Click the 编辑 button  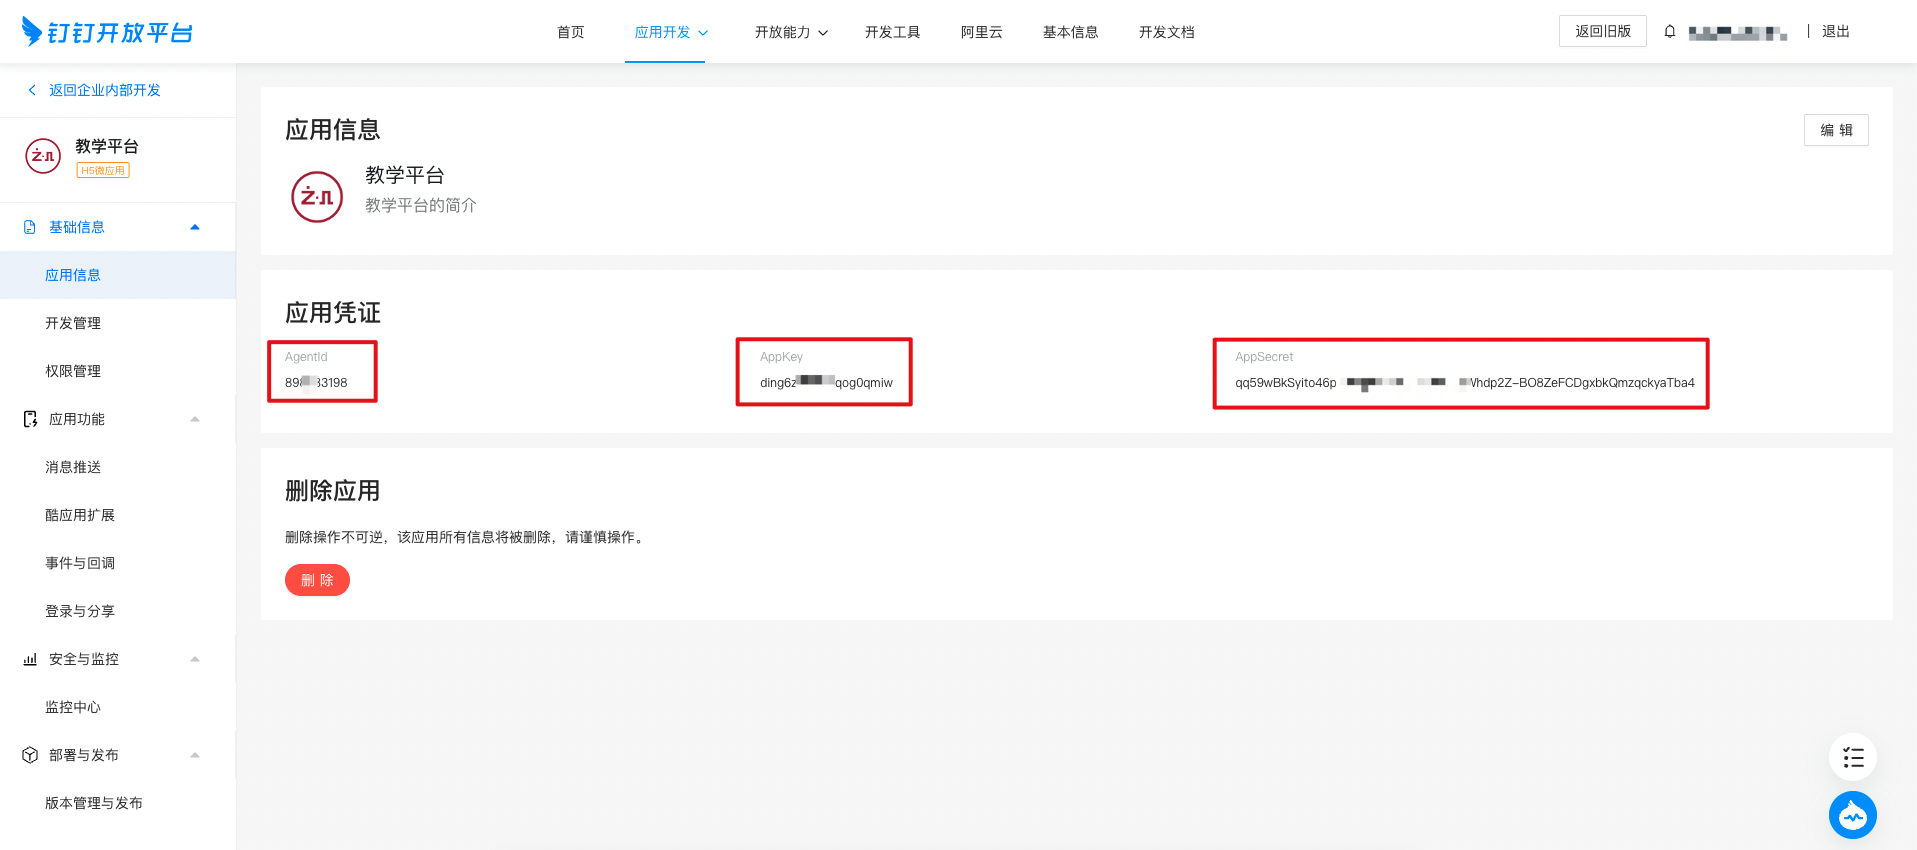click(1836, 130)
